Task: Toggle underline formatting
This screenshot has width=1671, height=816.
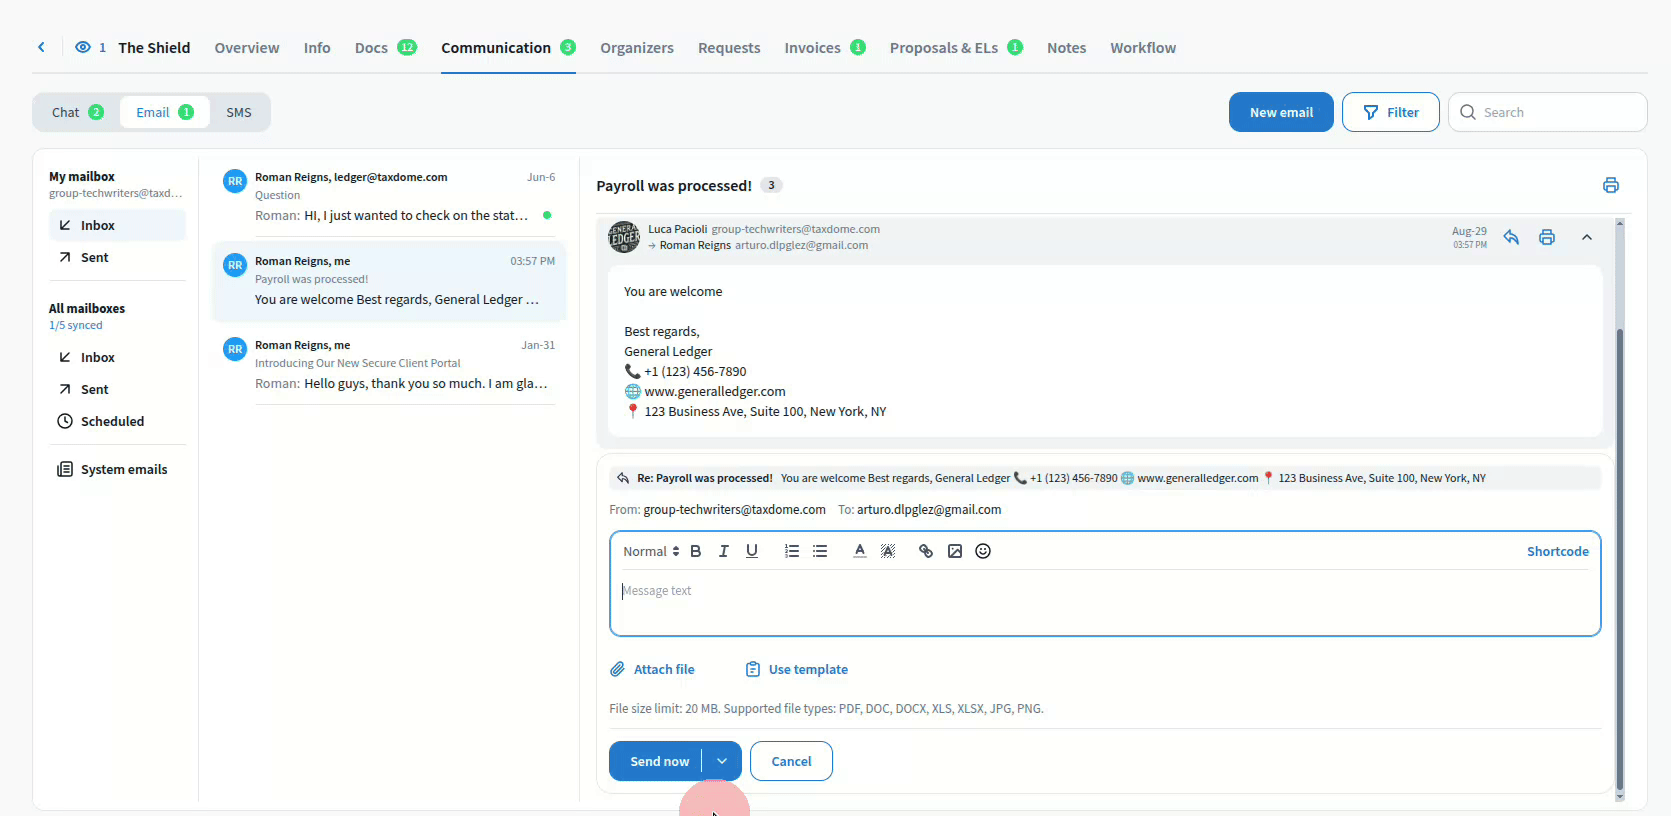Action: pos(752,551)
